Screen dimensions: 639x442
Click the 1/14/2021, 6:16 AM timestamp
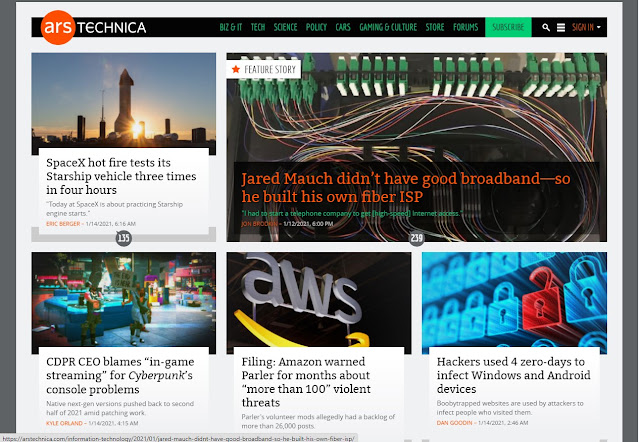pyautogui.click(x=111, y=224)
